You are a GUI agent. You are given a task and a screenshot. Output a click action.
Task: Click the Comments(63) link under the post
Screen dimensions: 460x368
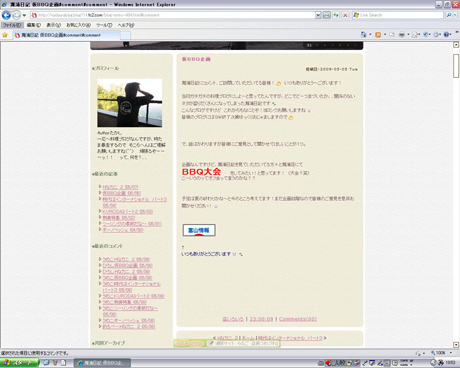tap(298, 319)
